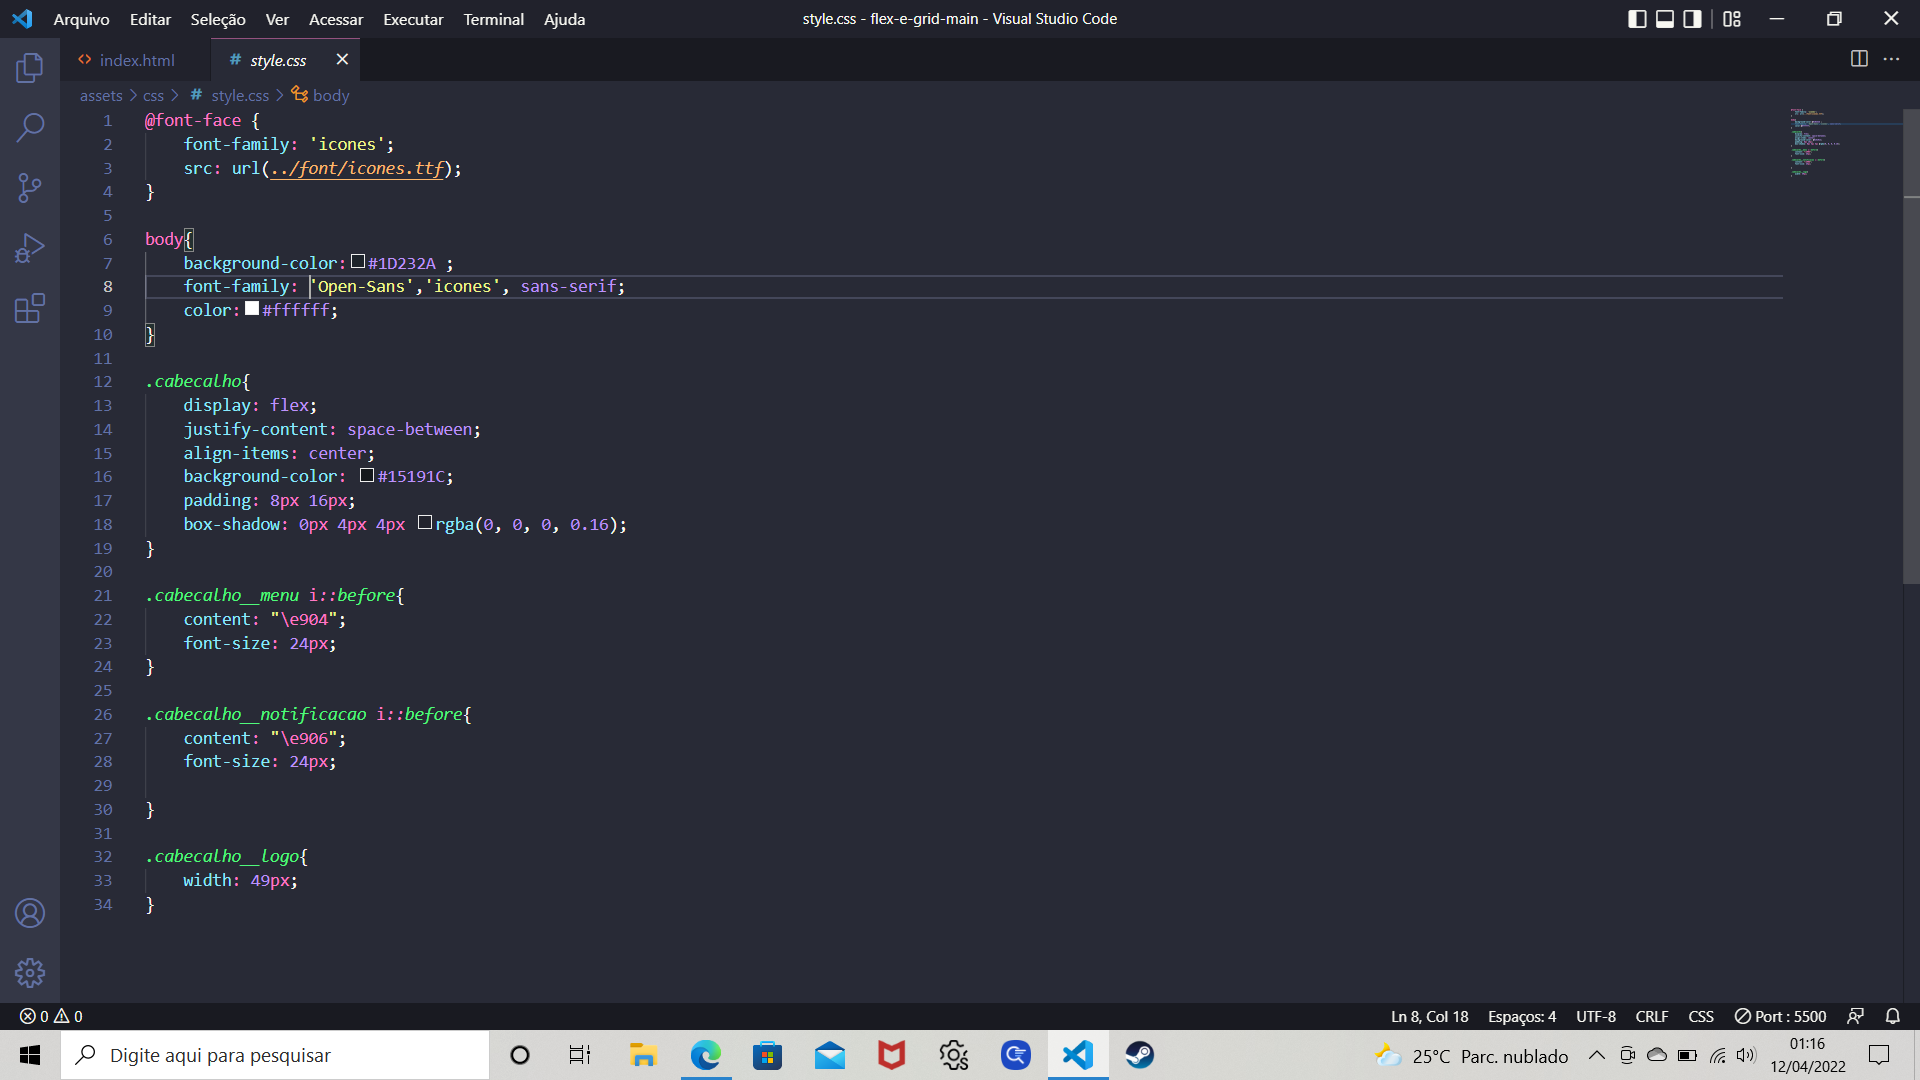Open the Seleção menu
The height and width of the screenshot is (1080, 1920).
(218, 19)
